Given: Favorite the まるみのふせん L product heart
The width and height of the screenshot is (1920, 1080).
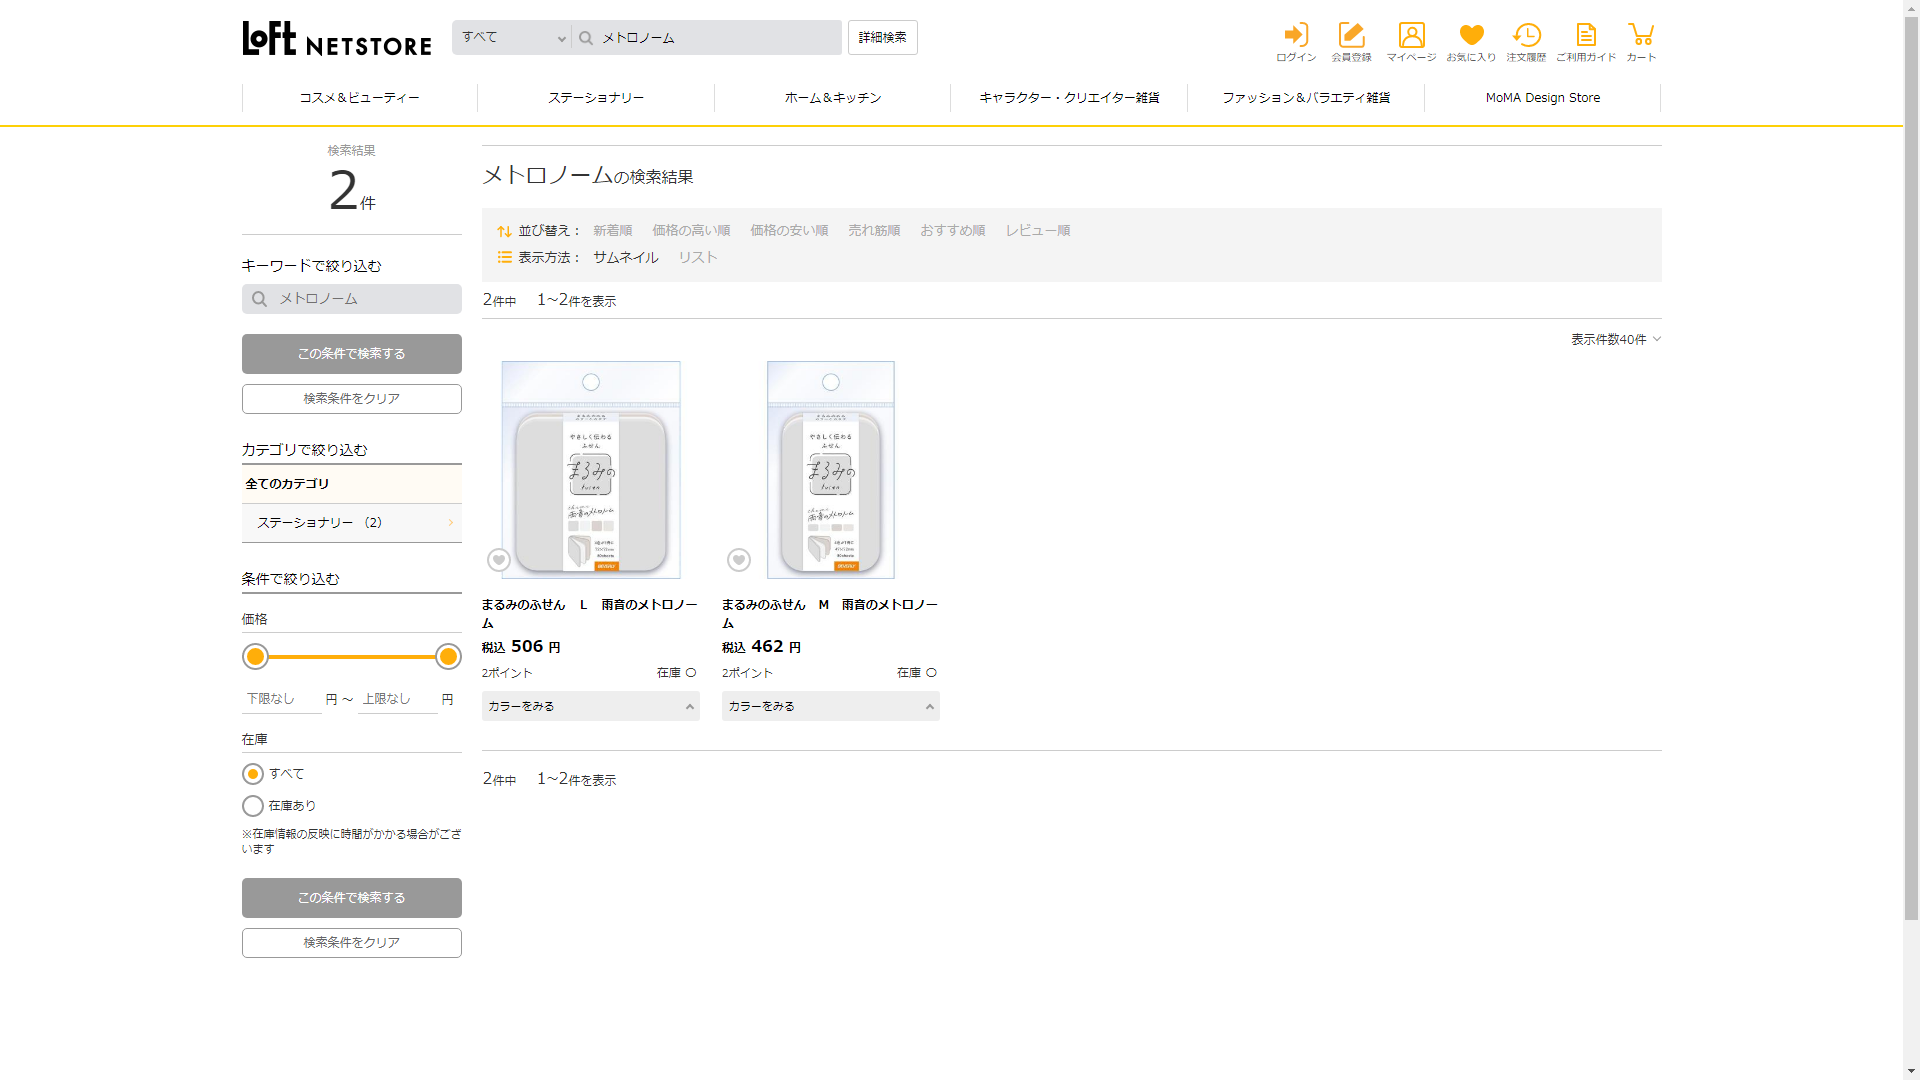Looking at the screenshot, I should click(x=499, y=560).
